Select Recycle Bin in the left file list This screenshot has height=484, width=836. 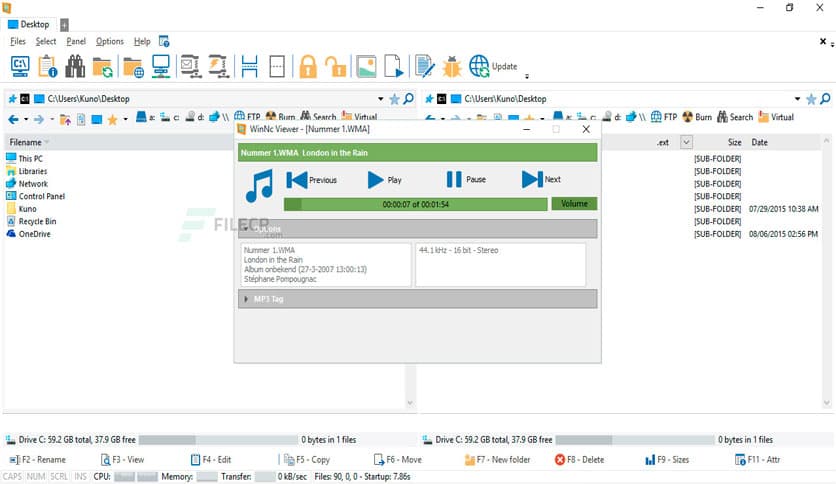click(x=31, y=221)
